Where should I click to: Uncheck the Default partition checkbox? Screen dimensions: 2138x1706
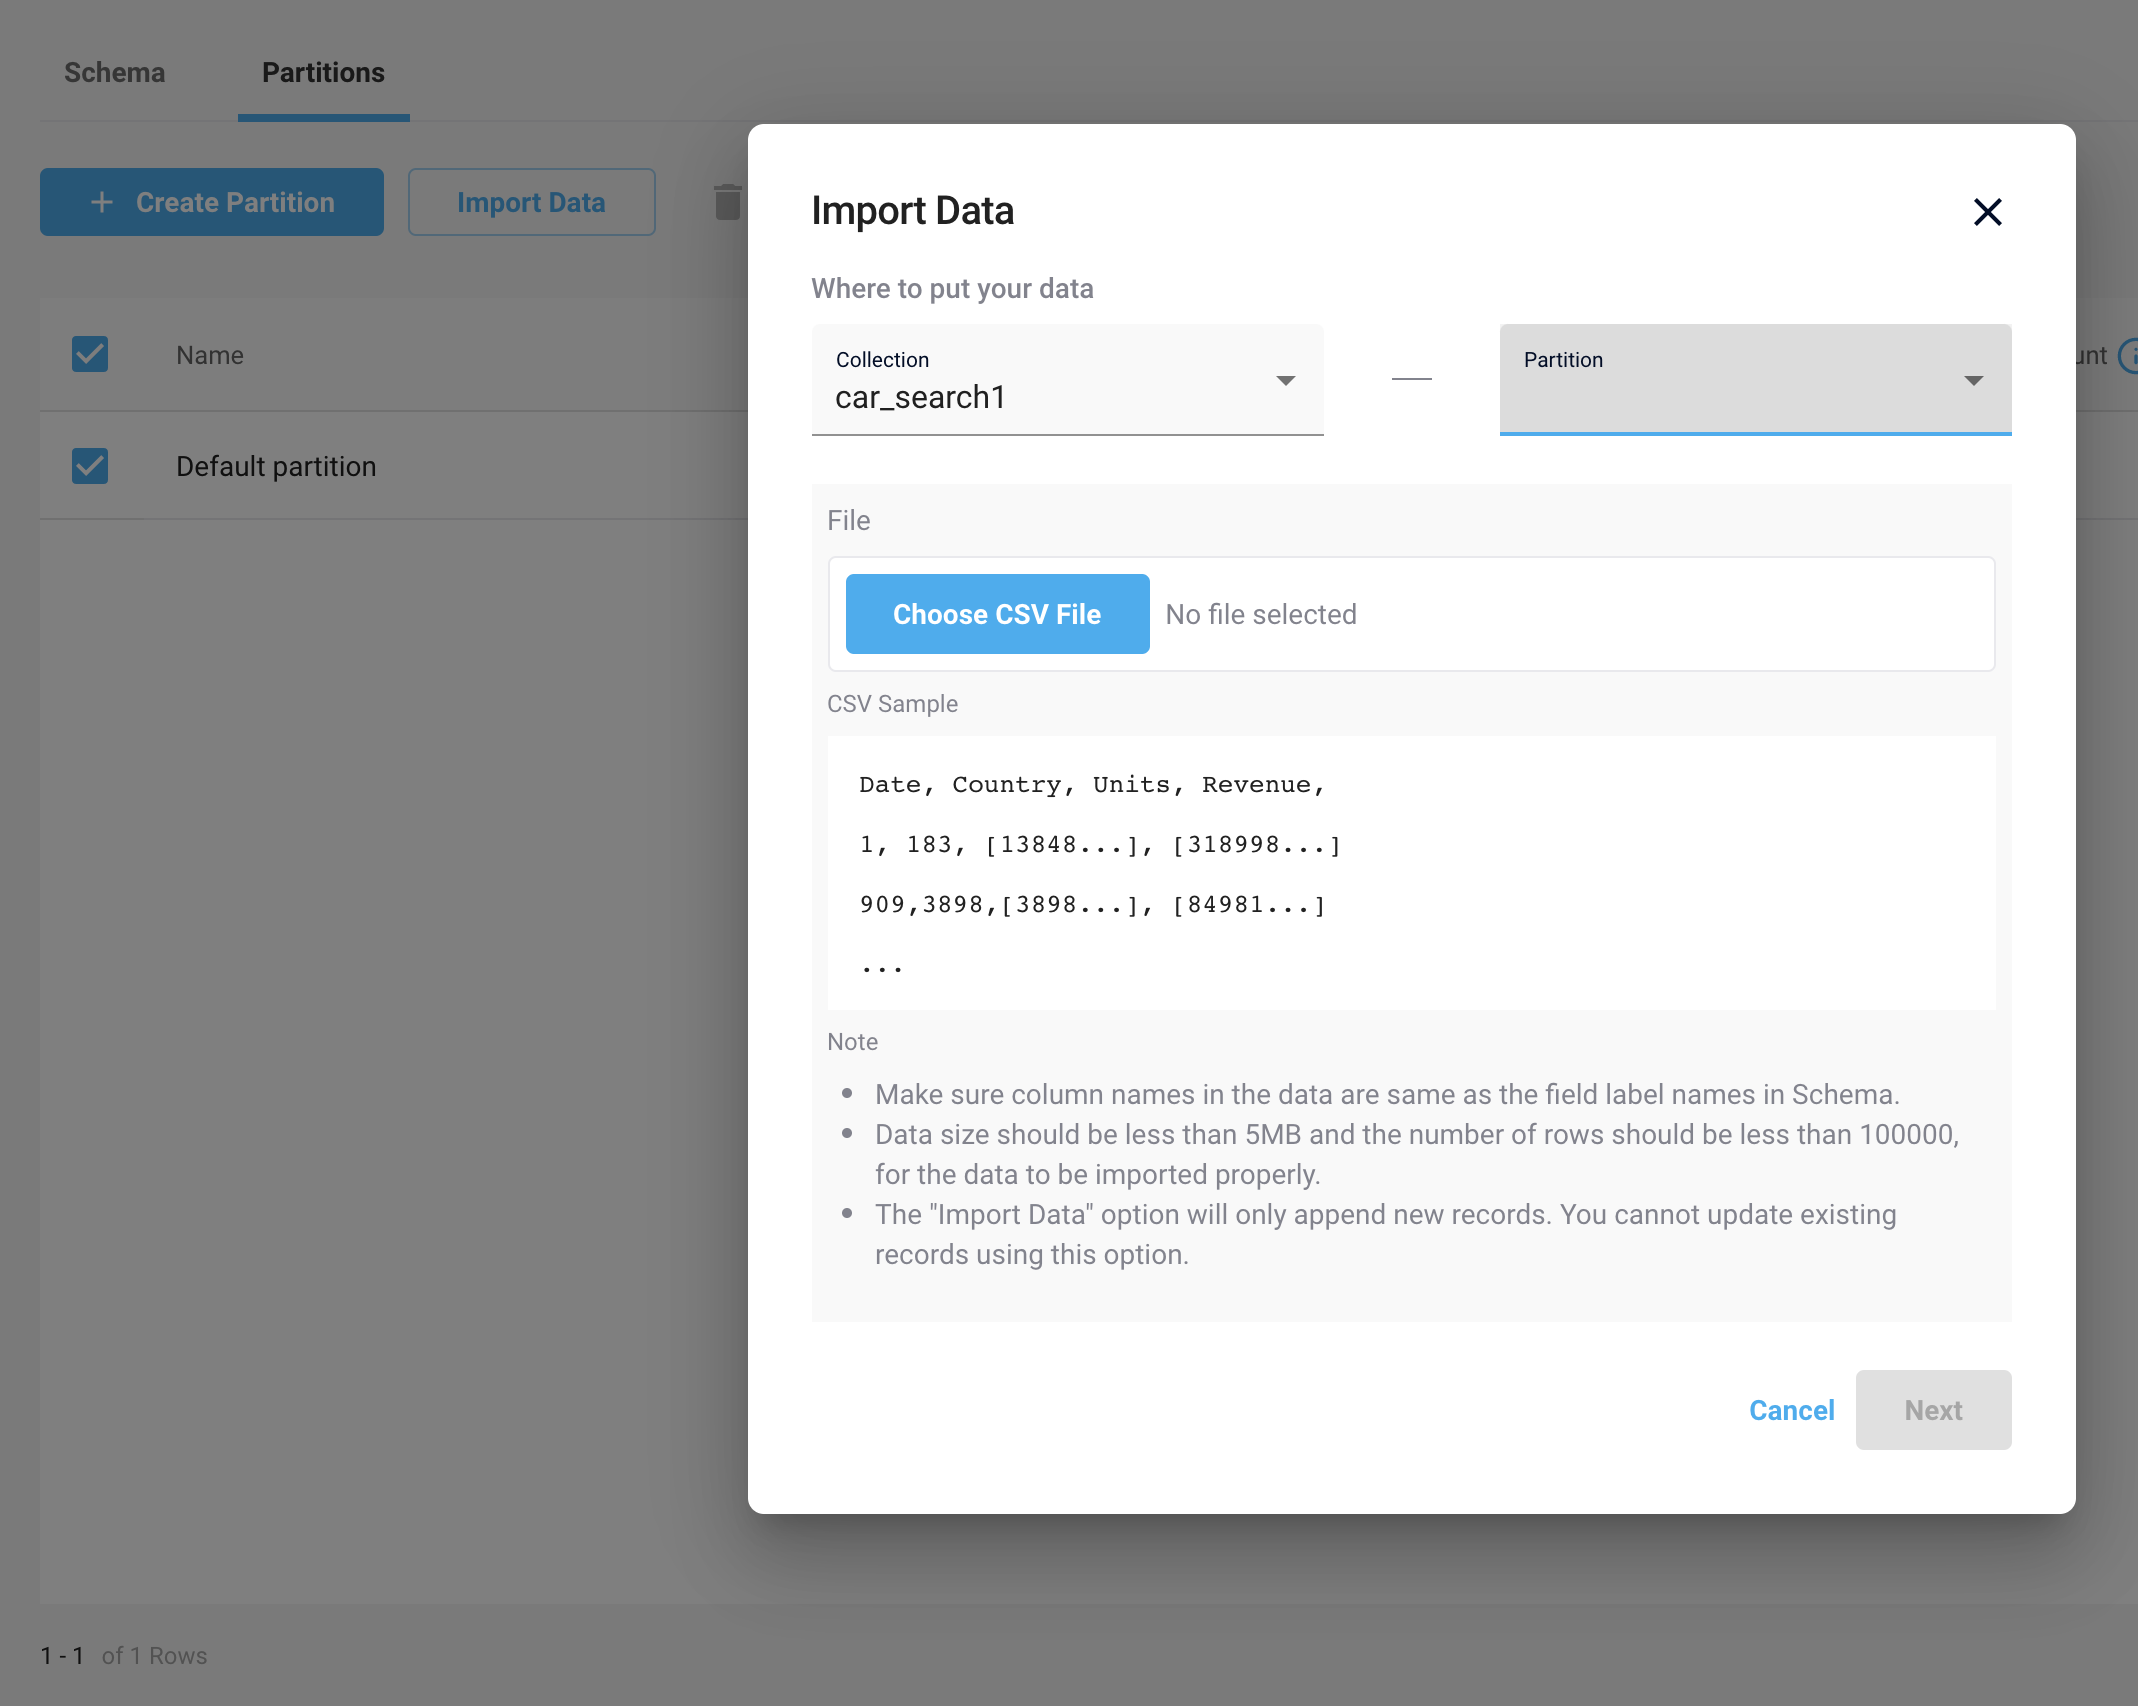tap(90, 466)
